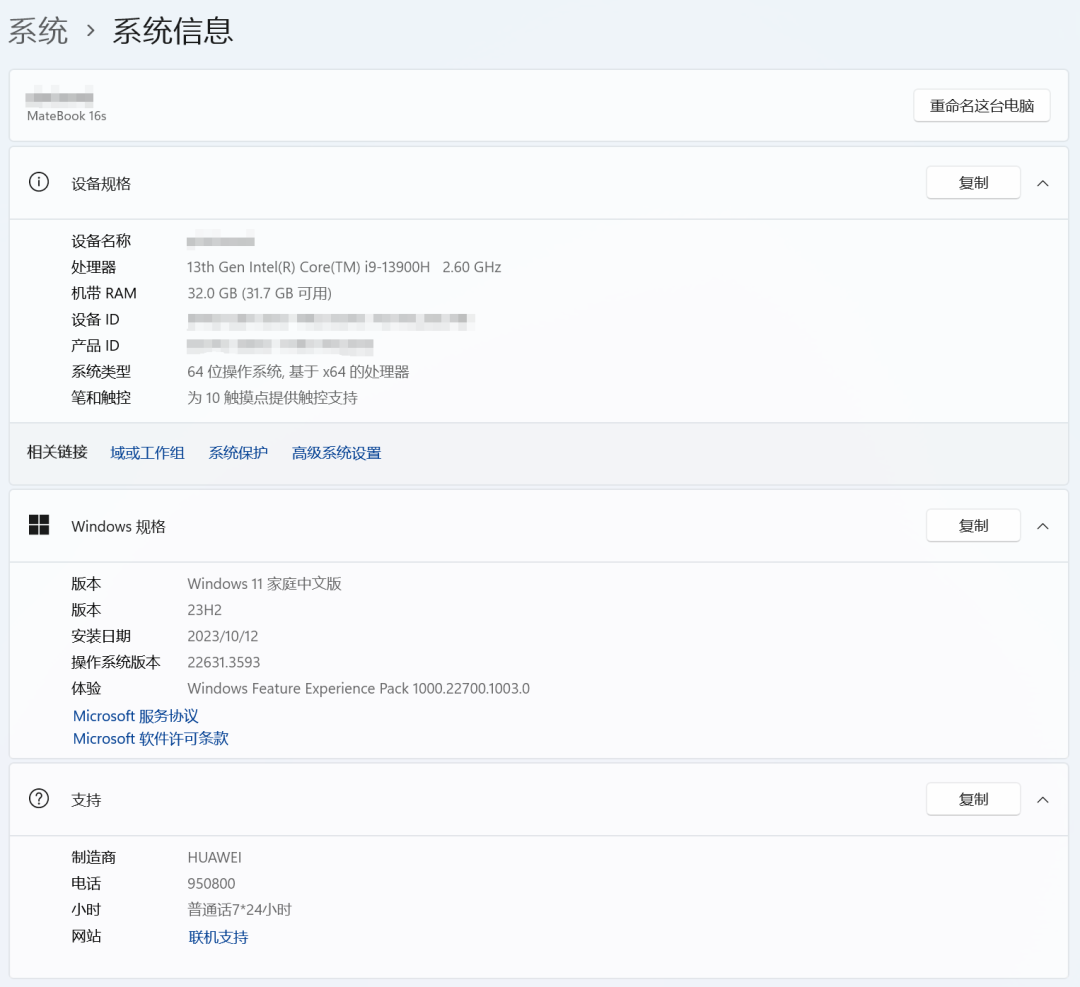Open 域或工作组 link

tap(147, 453)
